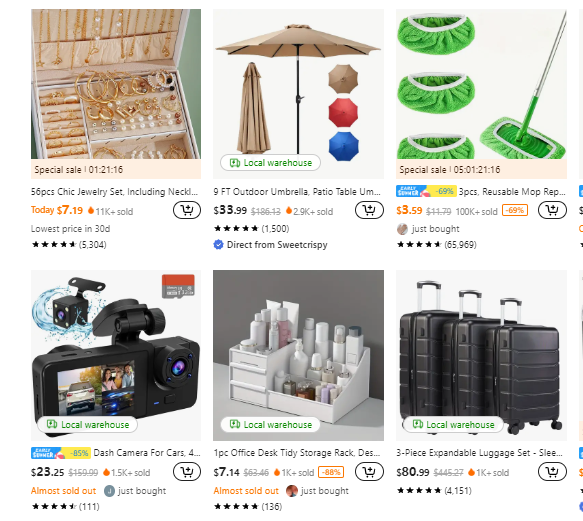Click the Early Summer -85% badge on Dash Camera
Image resolution: width=583 pixels, height=521 pixels.
tap(60, 453)
